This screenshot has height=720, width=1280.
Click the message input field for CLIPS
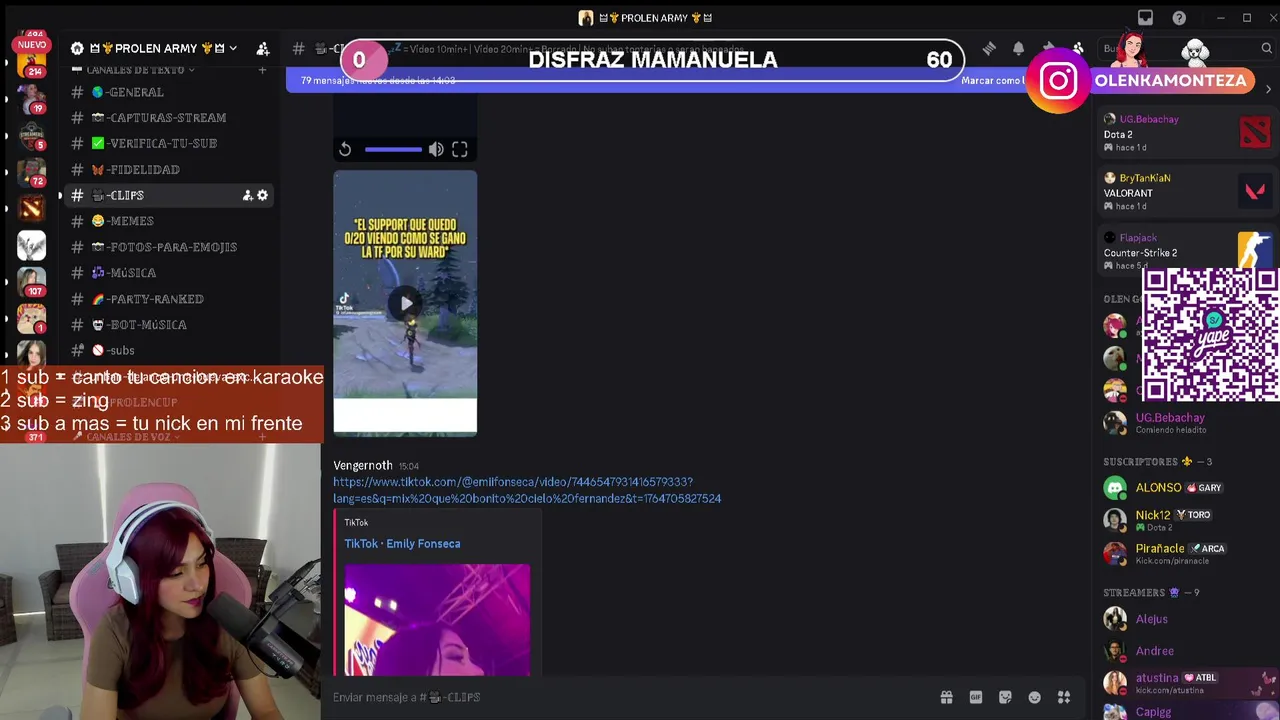[630, 697]
